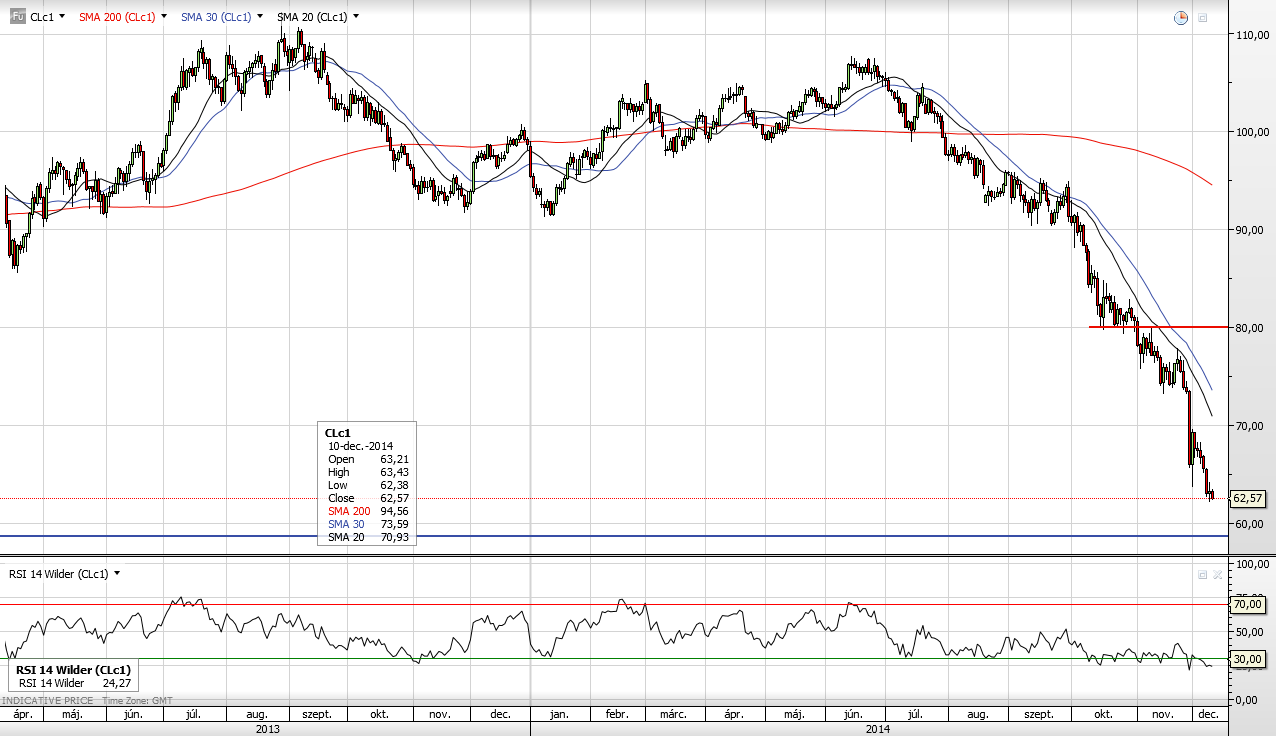Click the maximize icon in main chart header
Screen dimensions: 1276x736
(x=1203, y=18)
